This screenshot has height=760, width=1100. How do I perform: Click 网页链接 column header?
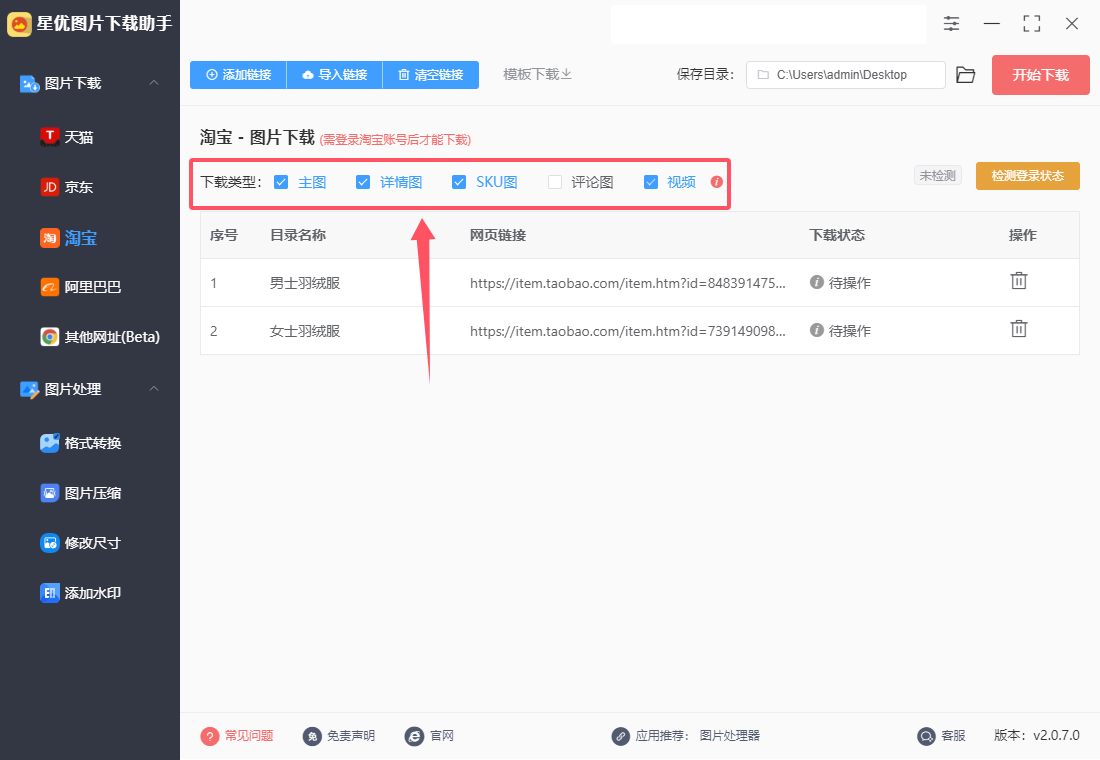point(497,235)
